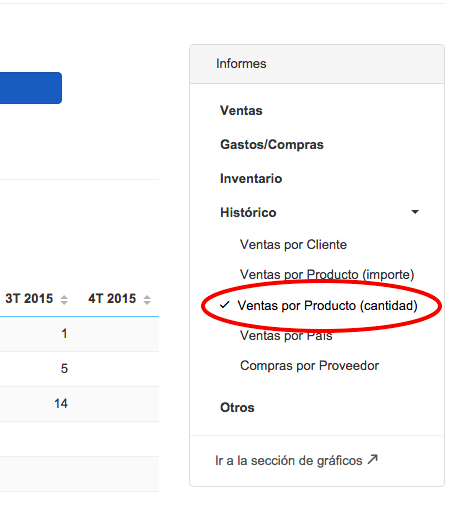Sort by the 3T 2015 column header
This screenshot has width=472, height=526.
(x=29, y=299)
